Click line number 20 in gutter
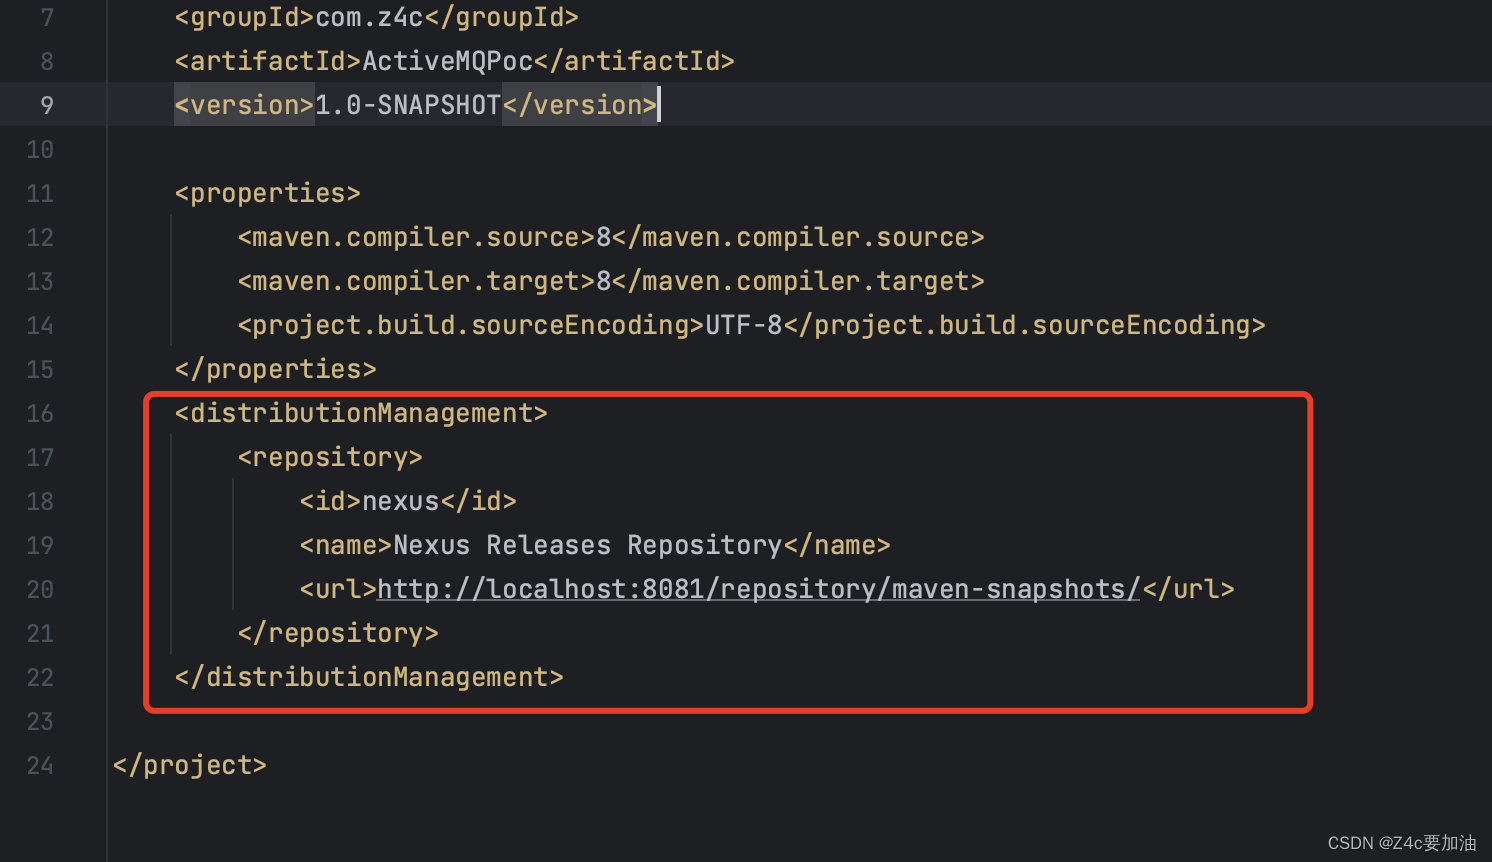The width and height of the screenshot is (1492, 862). [40, 589]
